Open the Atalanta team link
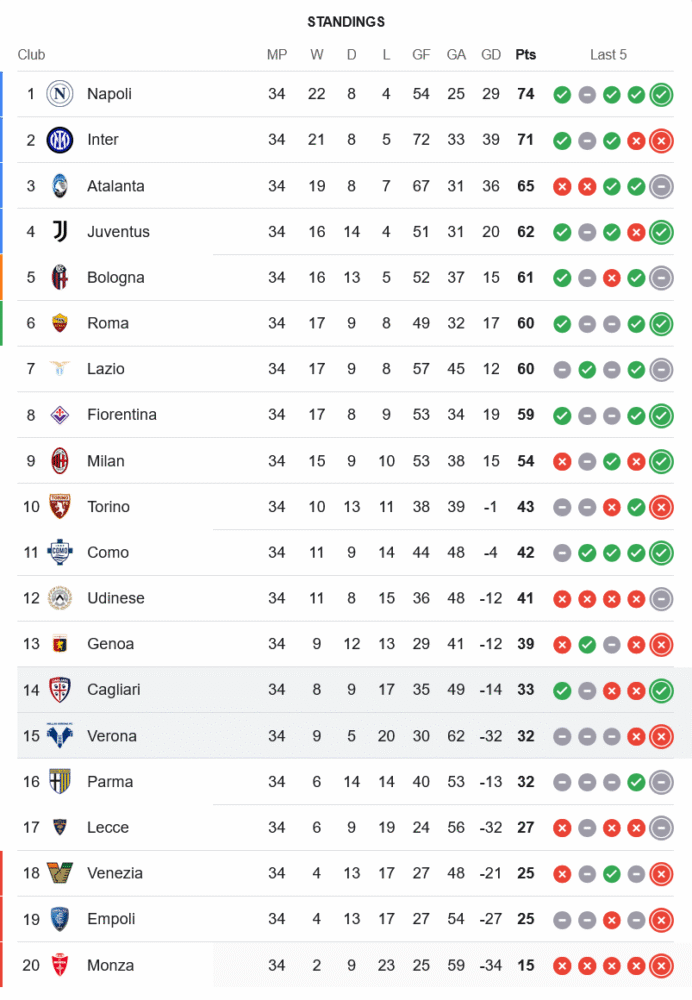692x1000 pixels. tap(115, 186)
